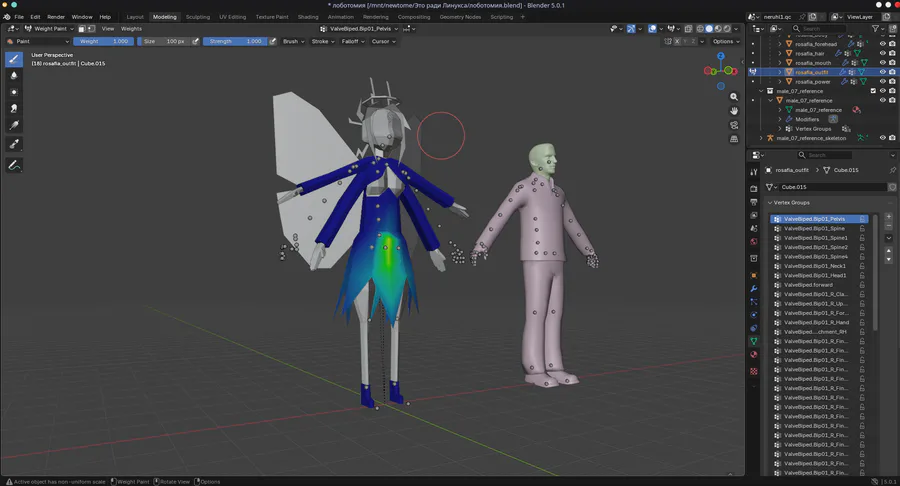Open the File menu
The width and height of the screenshot is (900, 486).
tap(19, 17)
